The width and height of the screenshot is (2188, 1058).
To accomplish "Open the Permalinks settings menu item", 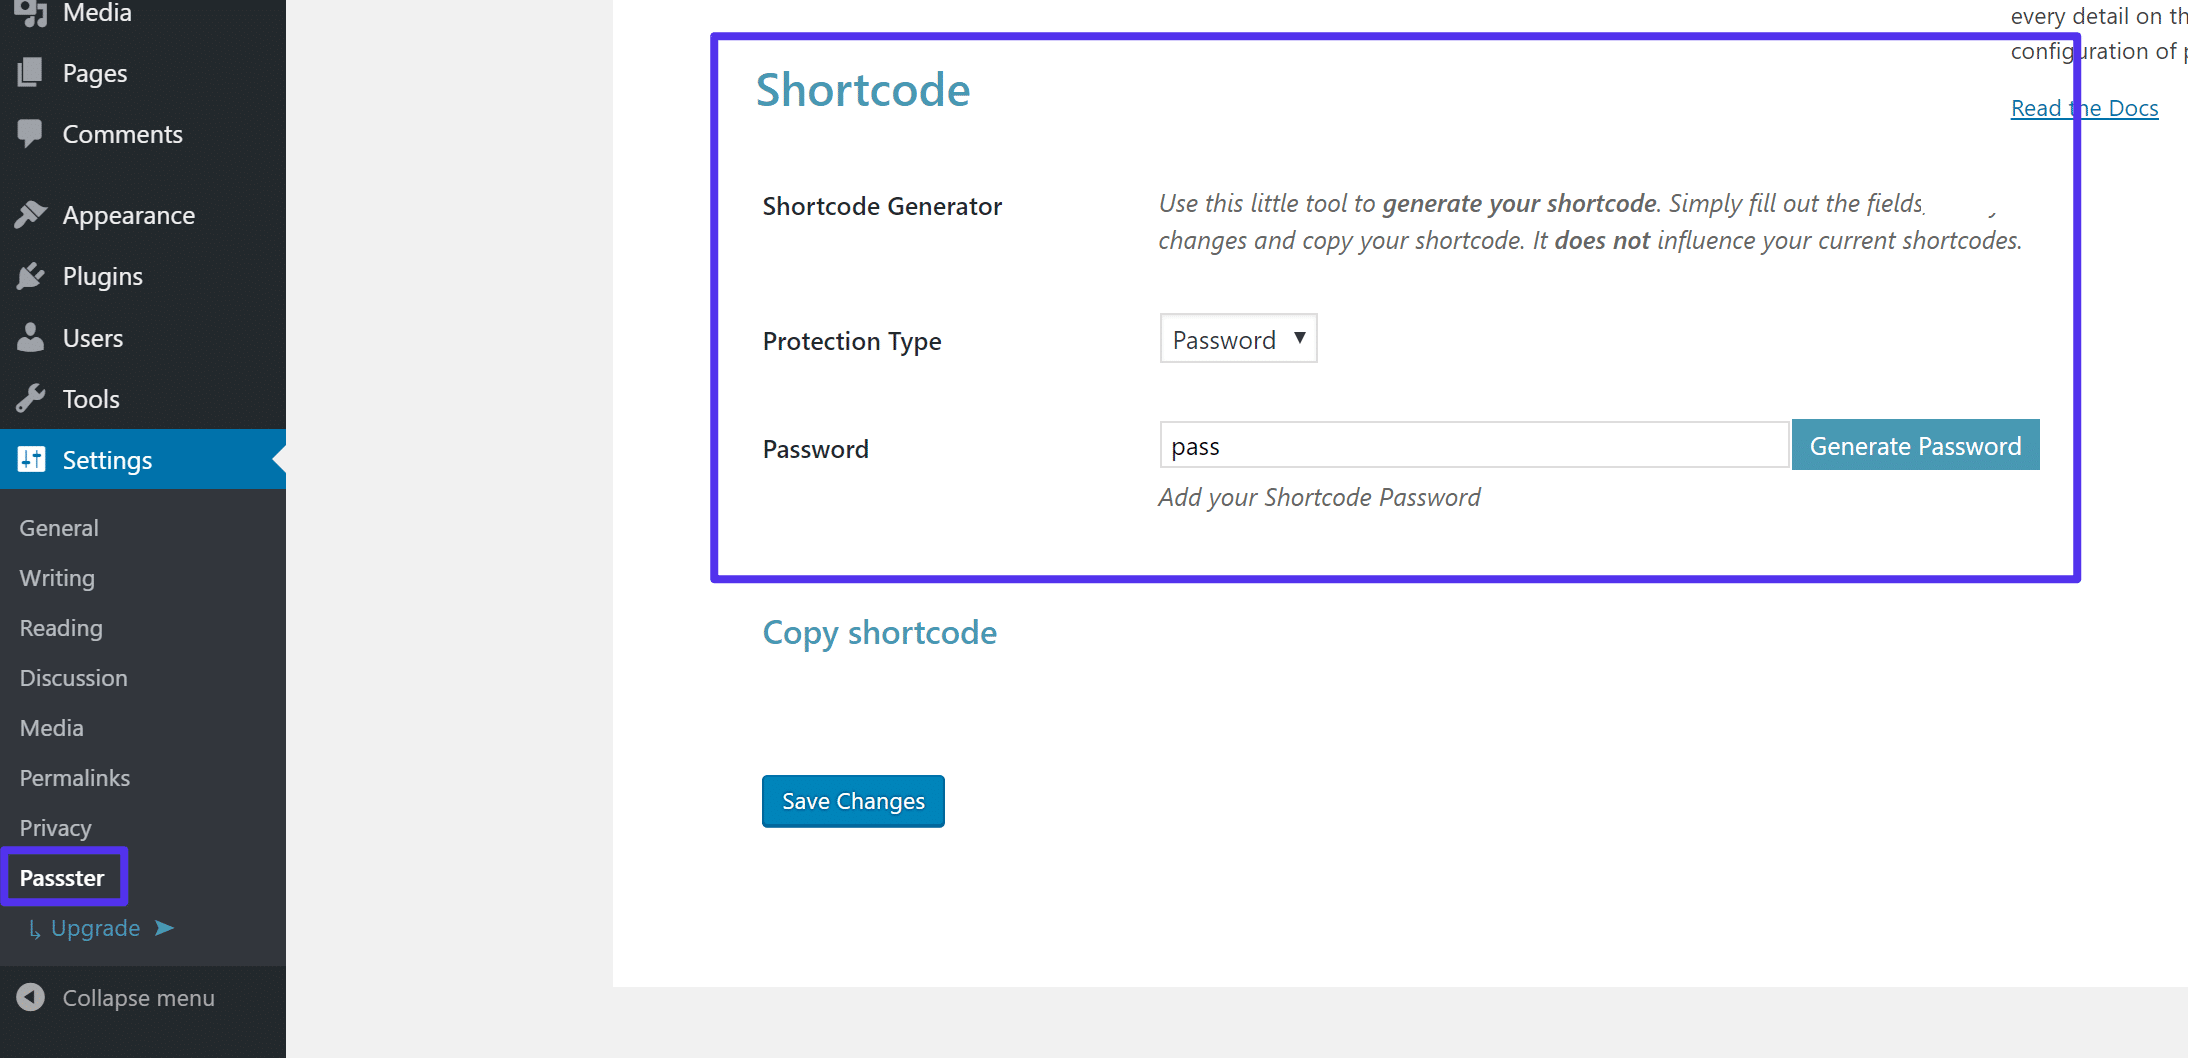I will pyautogui.click(x=74, y=777).
